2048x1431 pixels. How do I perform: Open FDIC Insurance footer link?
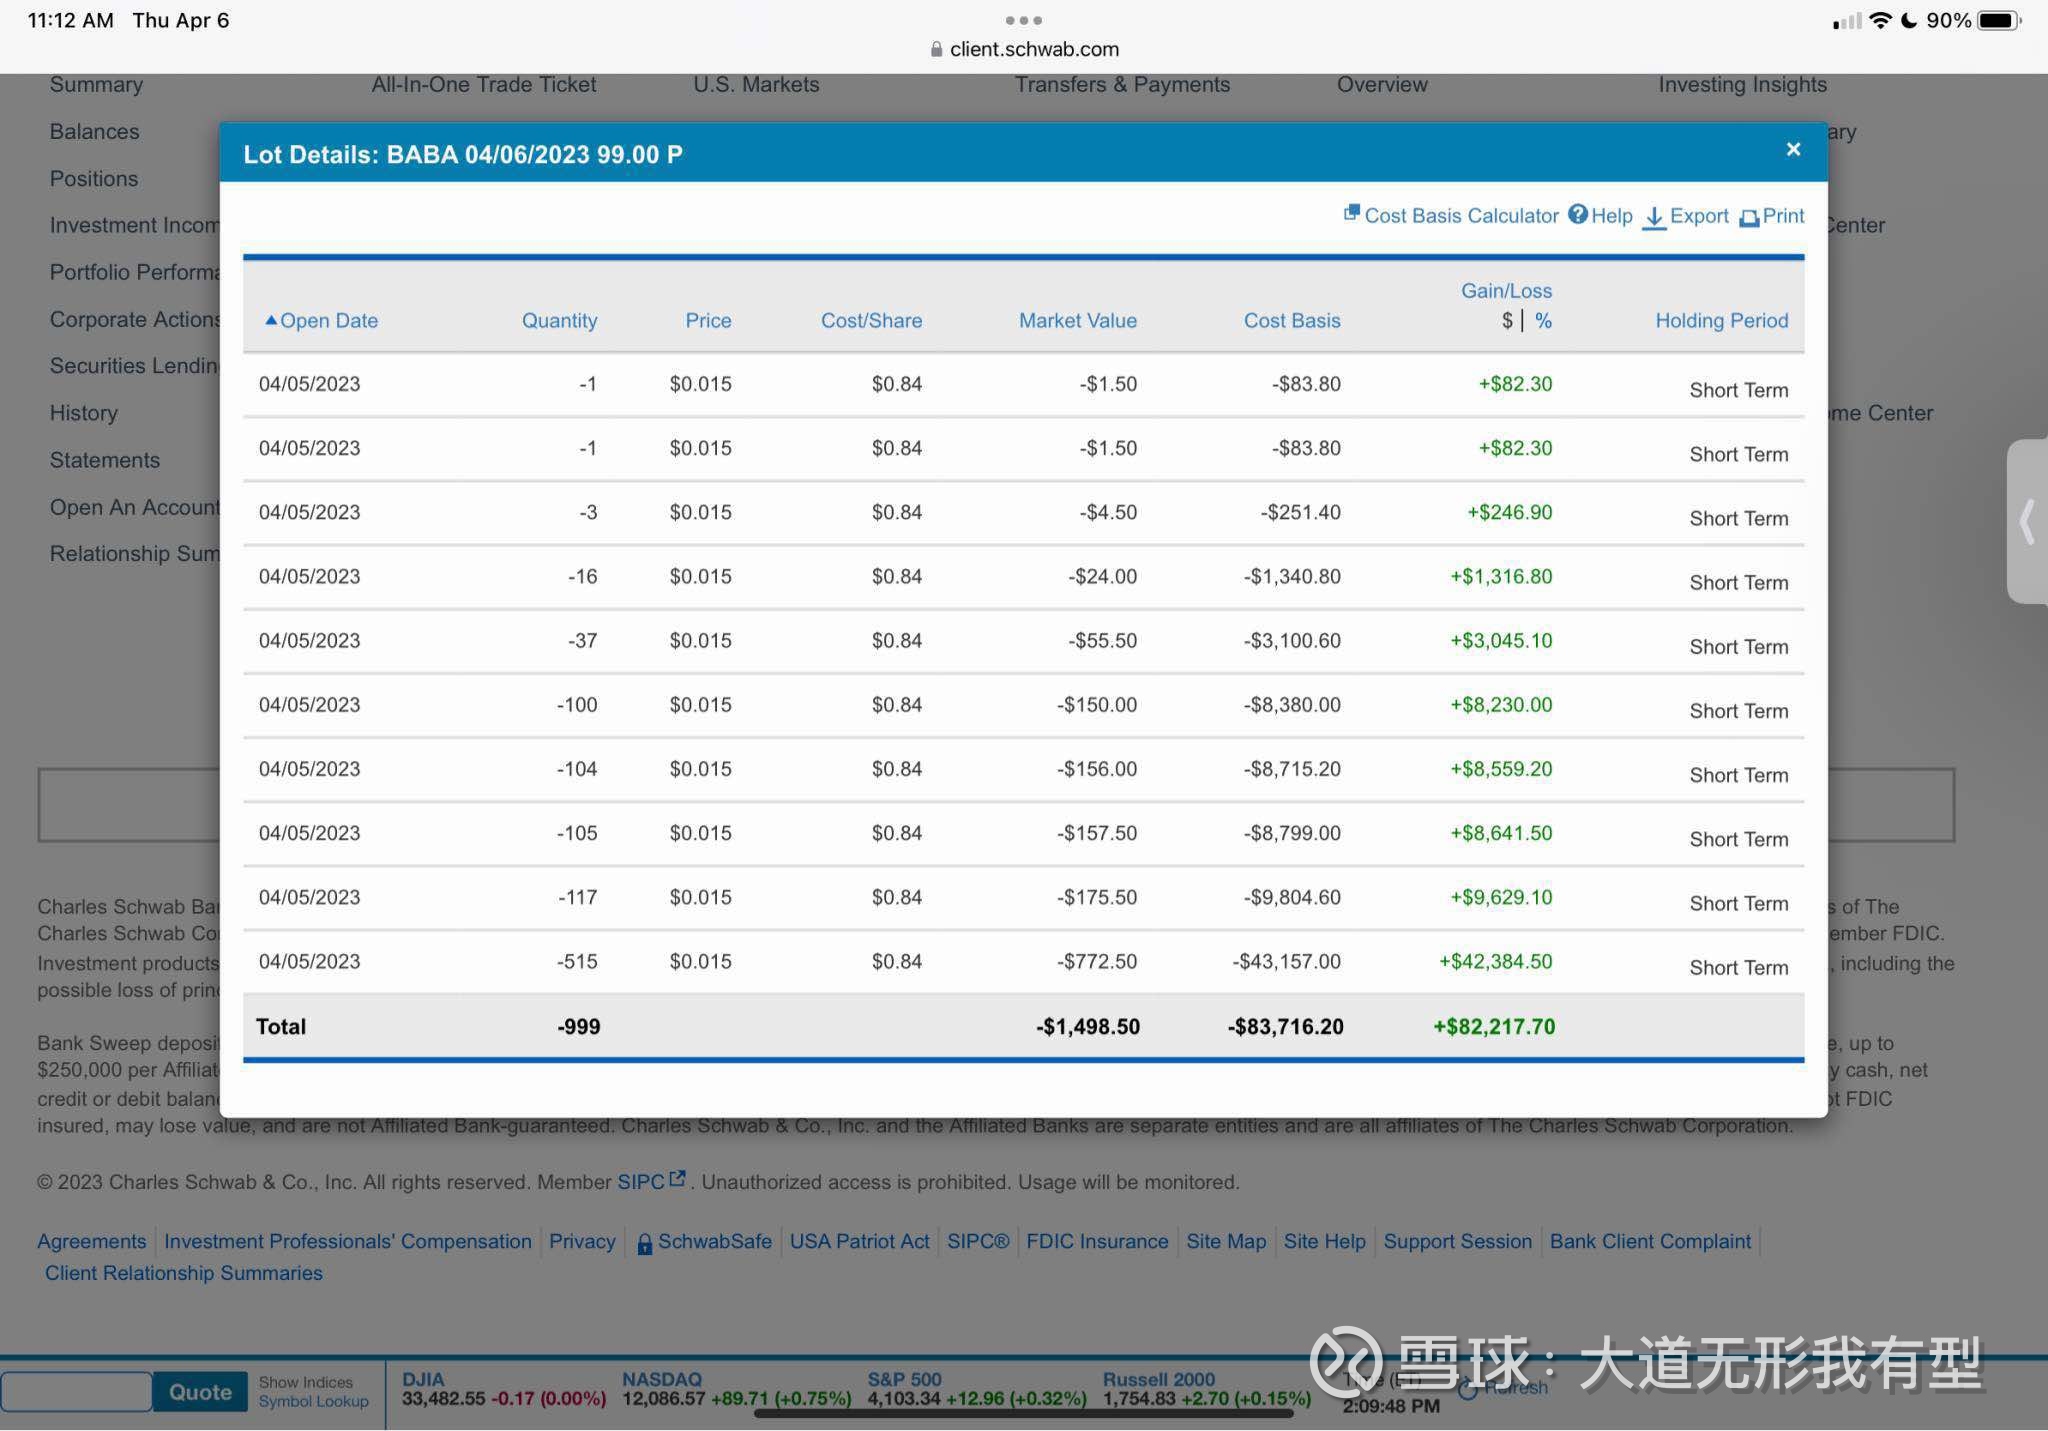tap(1097, 1241)
